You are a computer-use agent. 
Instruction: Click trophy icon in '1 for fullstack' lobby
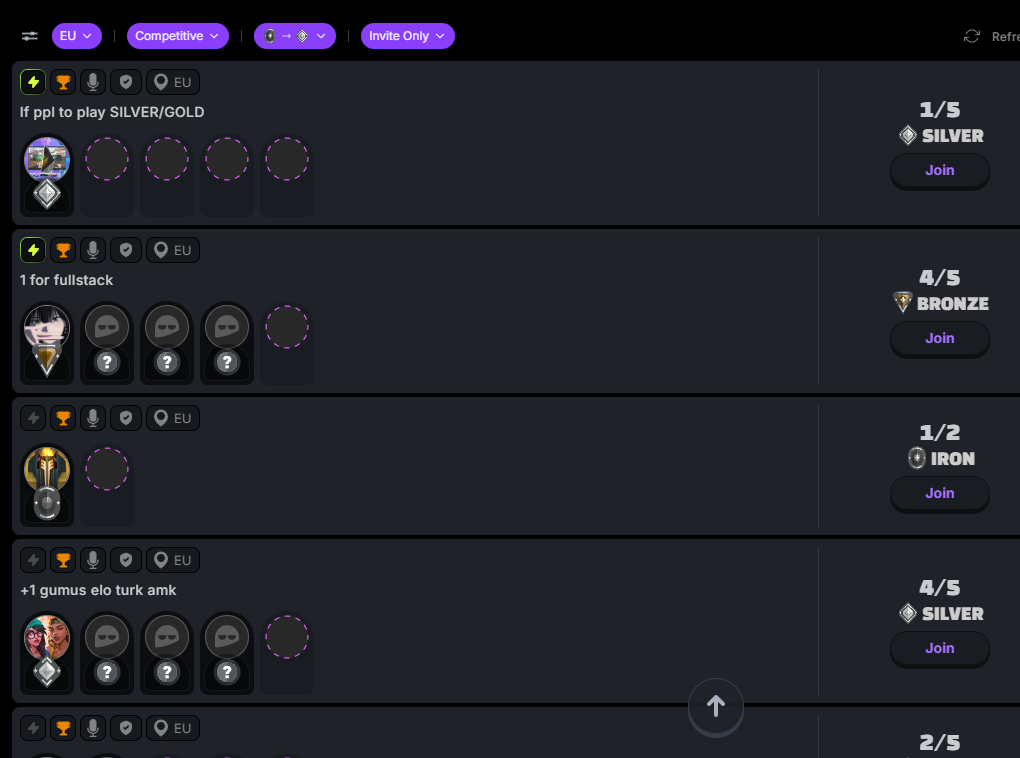[x=63, y=250]
